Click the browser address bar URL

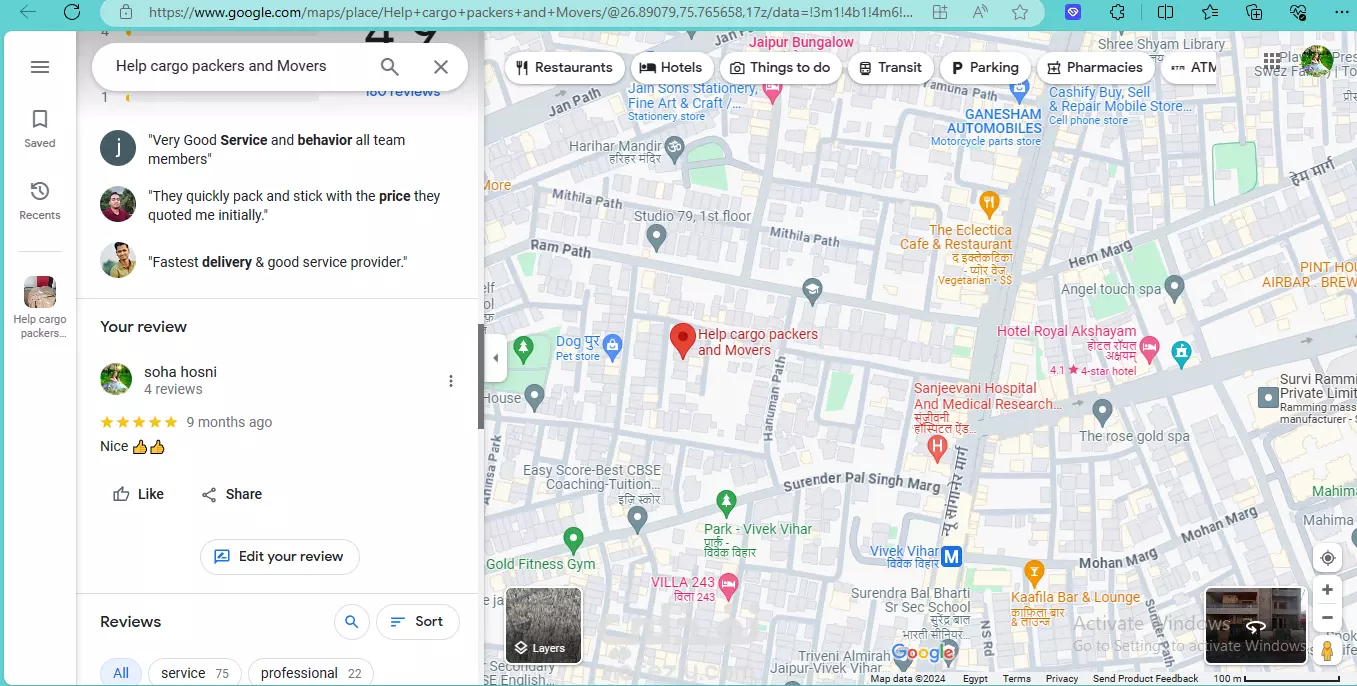click(x=530, y=13)
